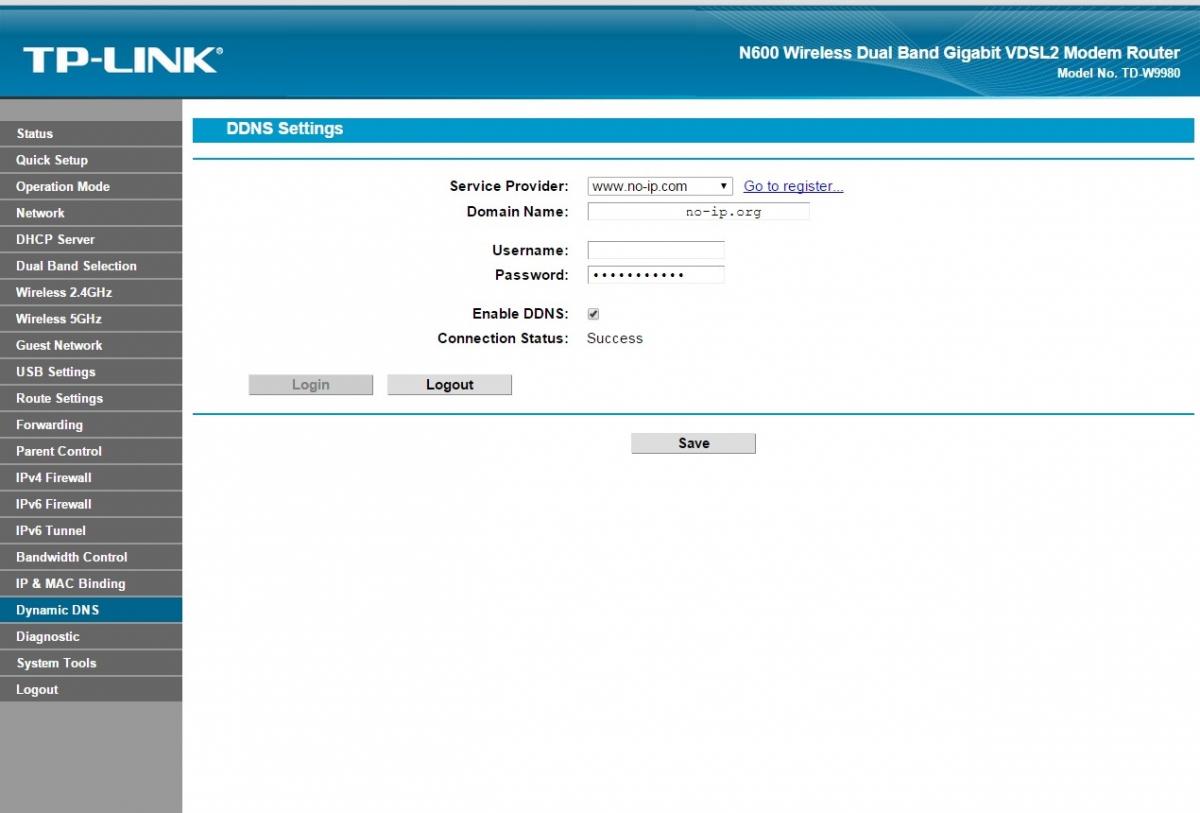Open Bandwidth Control page
The image size is (1200, 813).
coord(91,557)
